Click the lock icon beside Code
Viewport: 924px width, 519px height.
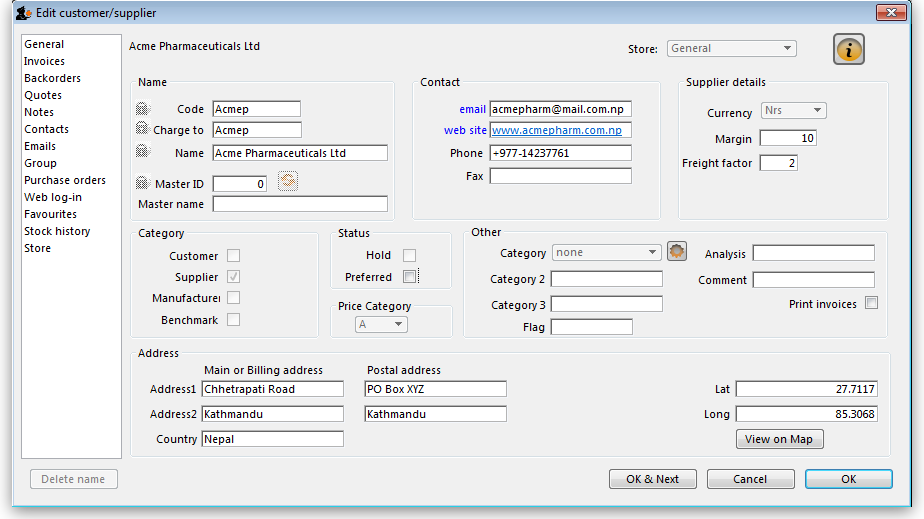click(141, 109)
